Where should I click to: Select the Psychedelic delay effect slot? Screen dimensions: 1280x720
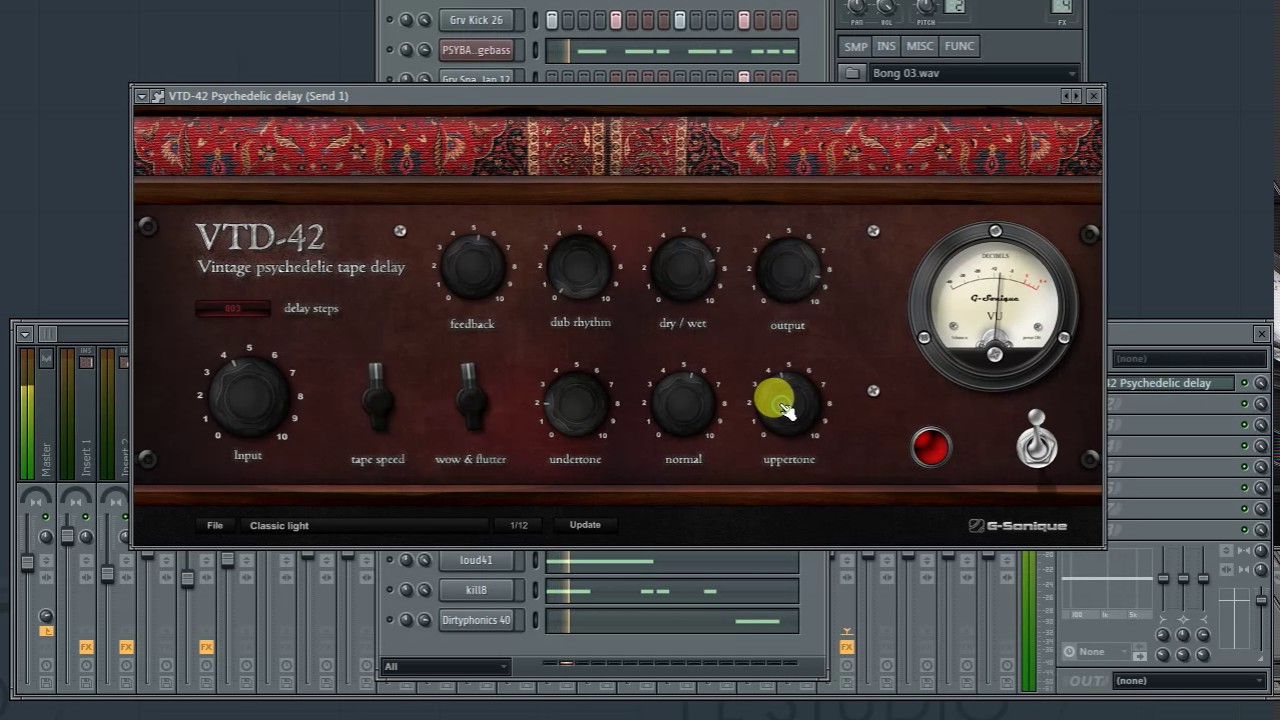(x=1170, y=383)
